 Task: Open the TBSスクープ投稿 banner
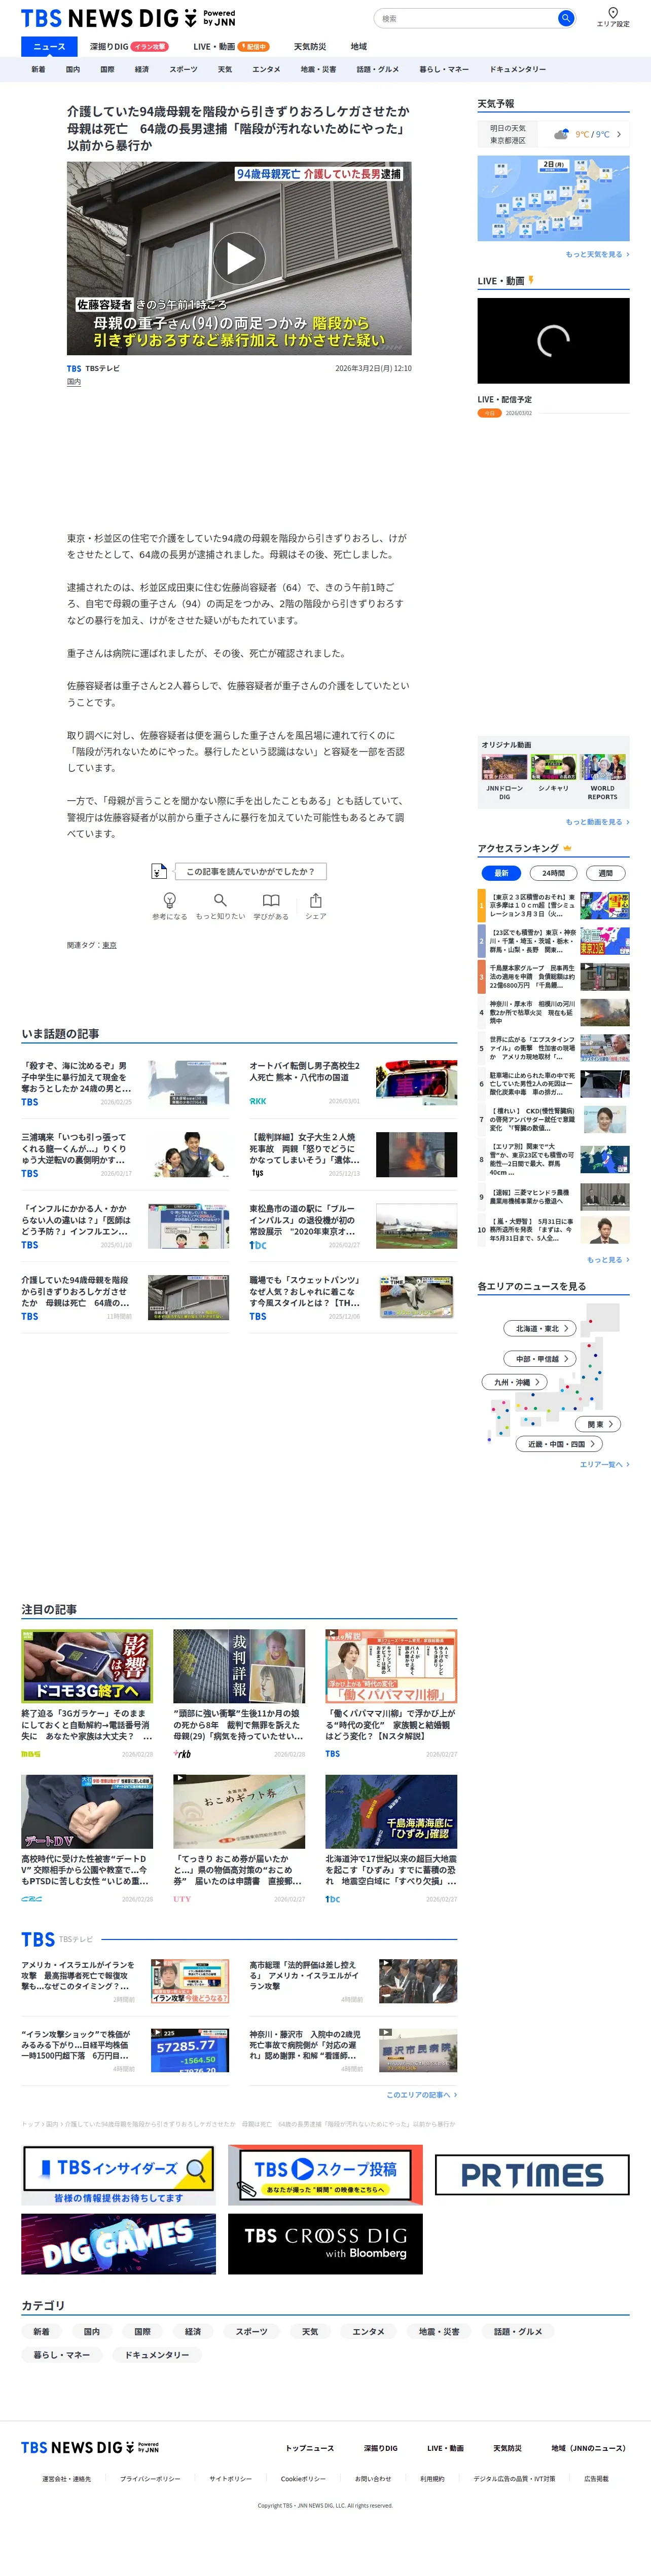(x=325, y=2175)
